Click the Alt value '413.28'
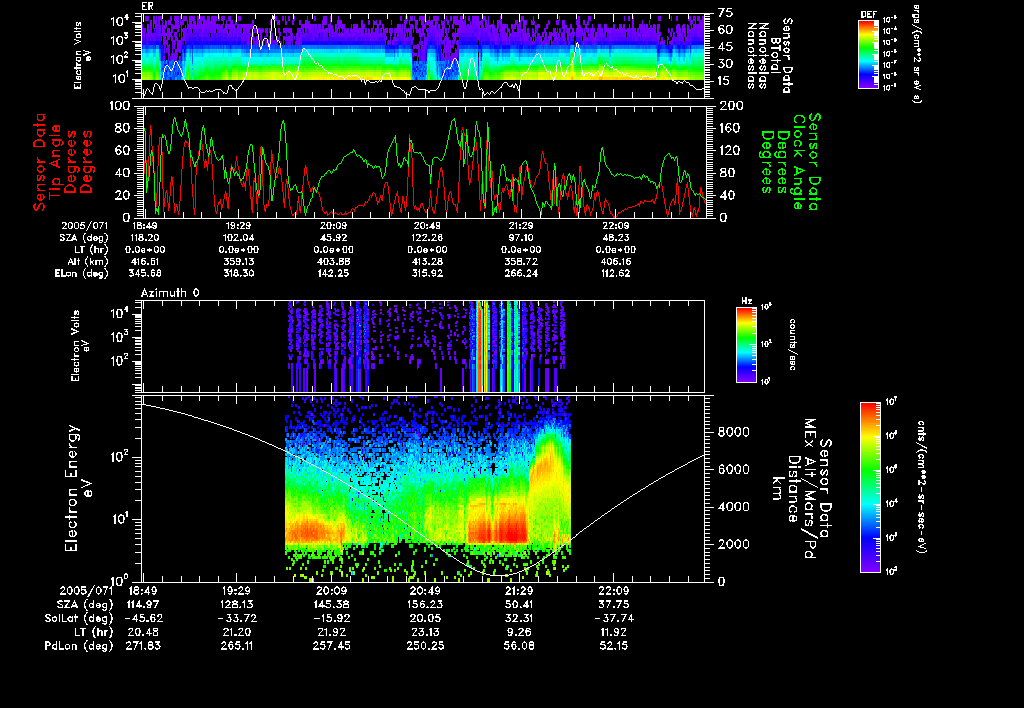Screen dimensions: 1024x708 click(x=426, y=262)
